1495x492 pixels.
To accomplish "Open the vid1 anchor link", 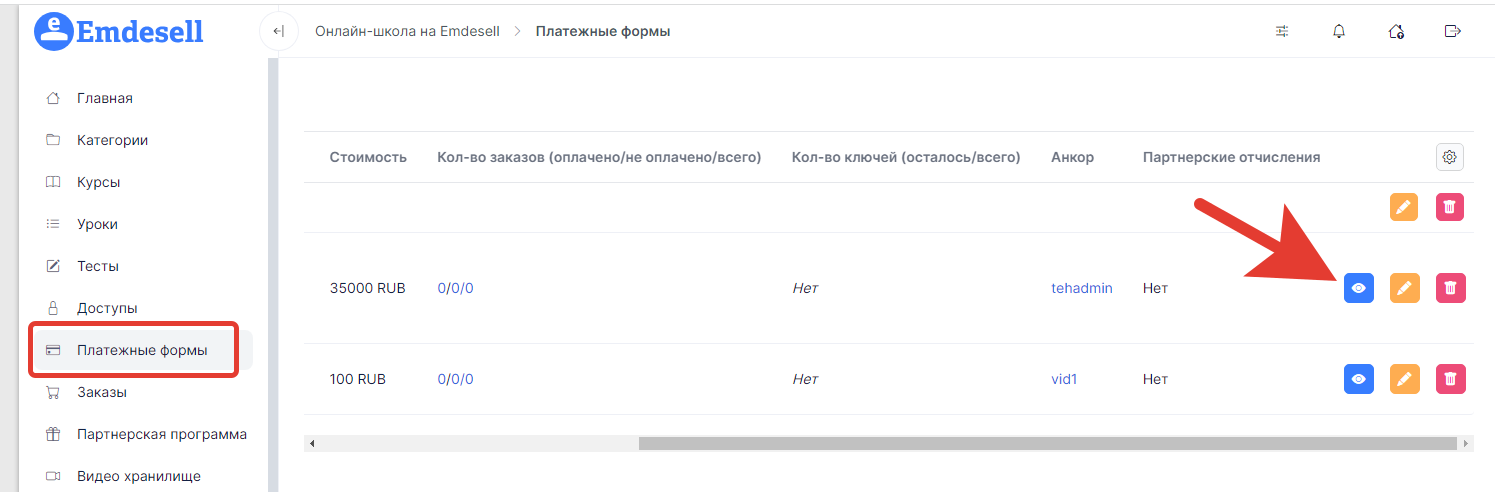I will (1065, 379).
